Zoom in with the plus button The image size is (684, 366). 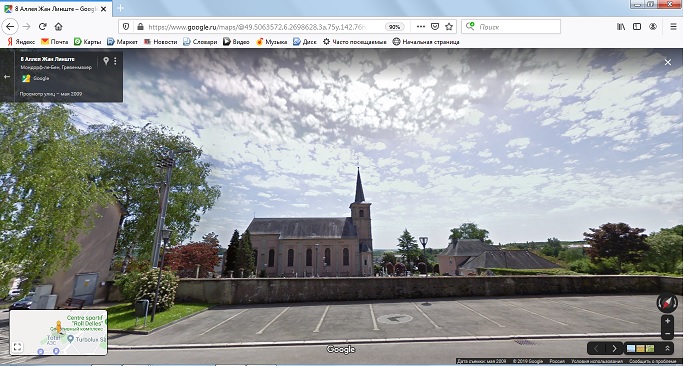coord(667,321)
